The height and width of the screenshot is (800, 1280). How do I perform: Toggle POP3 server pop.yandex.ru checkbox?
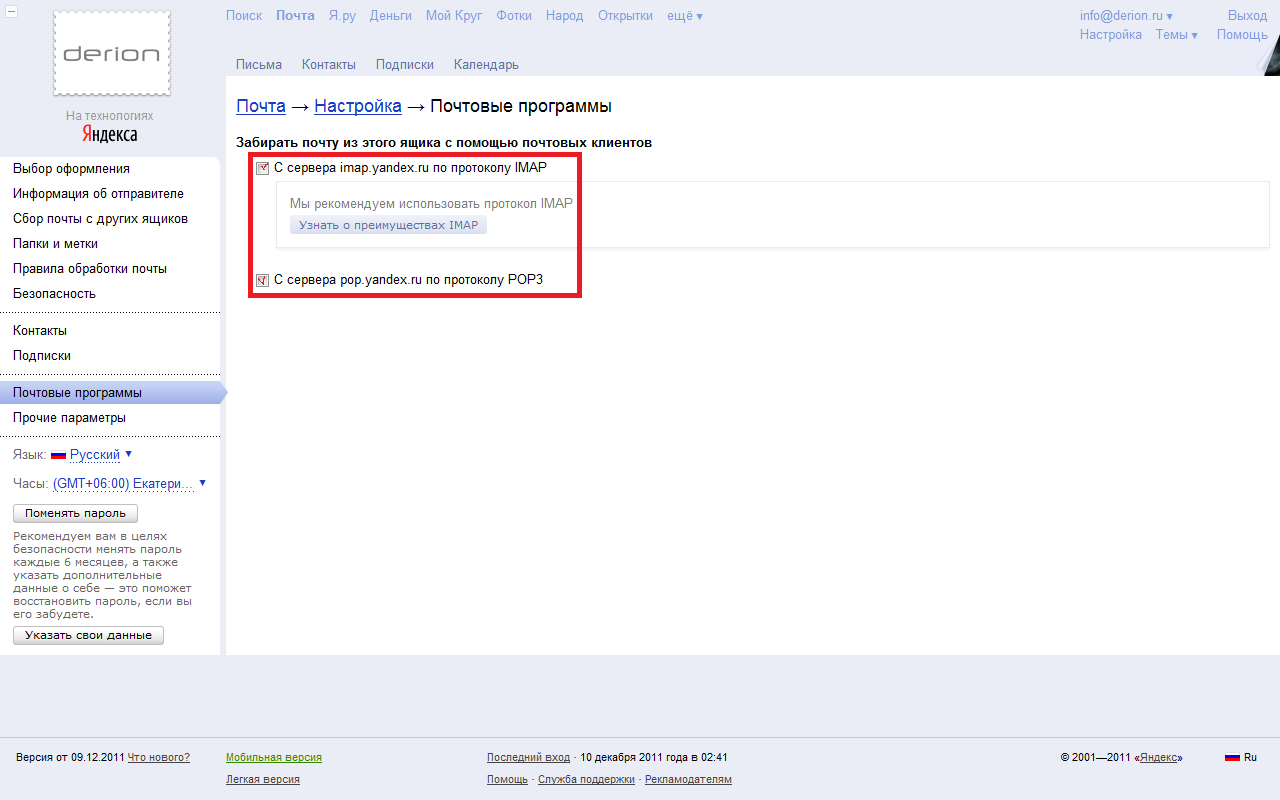click(263, 280)
